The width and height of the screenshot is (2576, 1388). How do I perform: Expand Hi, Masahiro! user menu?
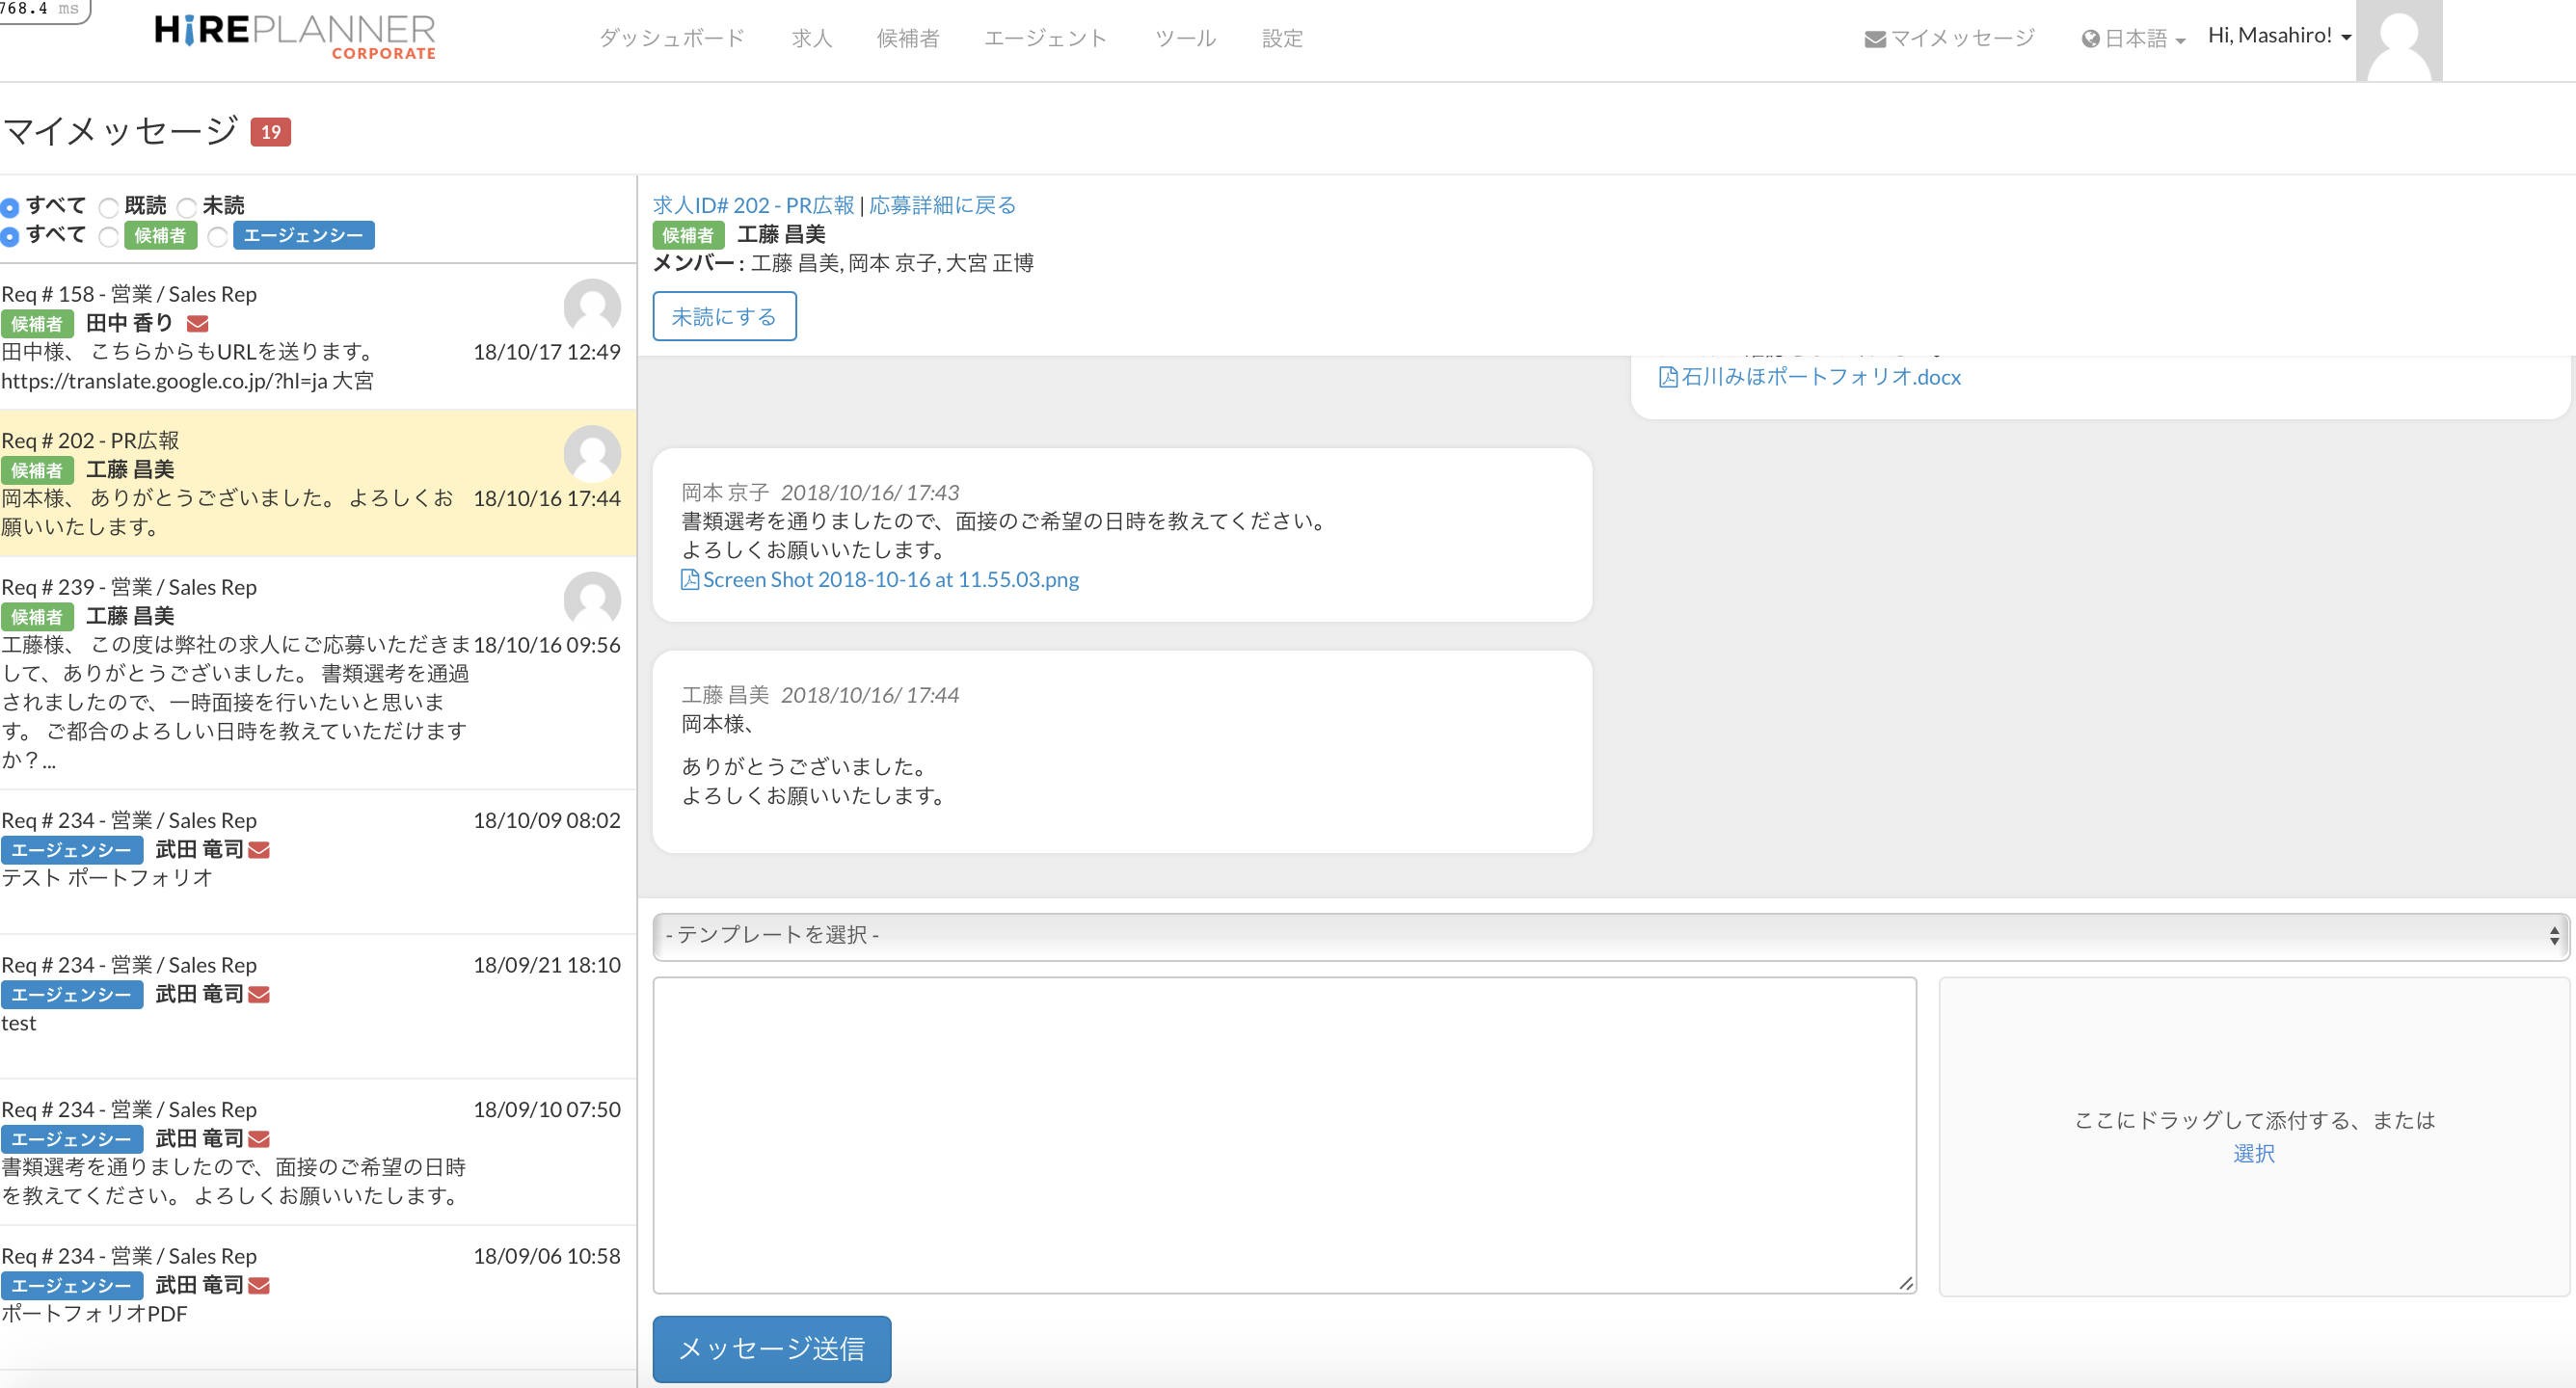coord(2278,36)
